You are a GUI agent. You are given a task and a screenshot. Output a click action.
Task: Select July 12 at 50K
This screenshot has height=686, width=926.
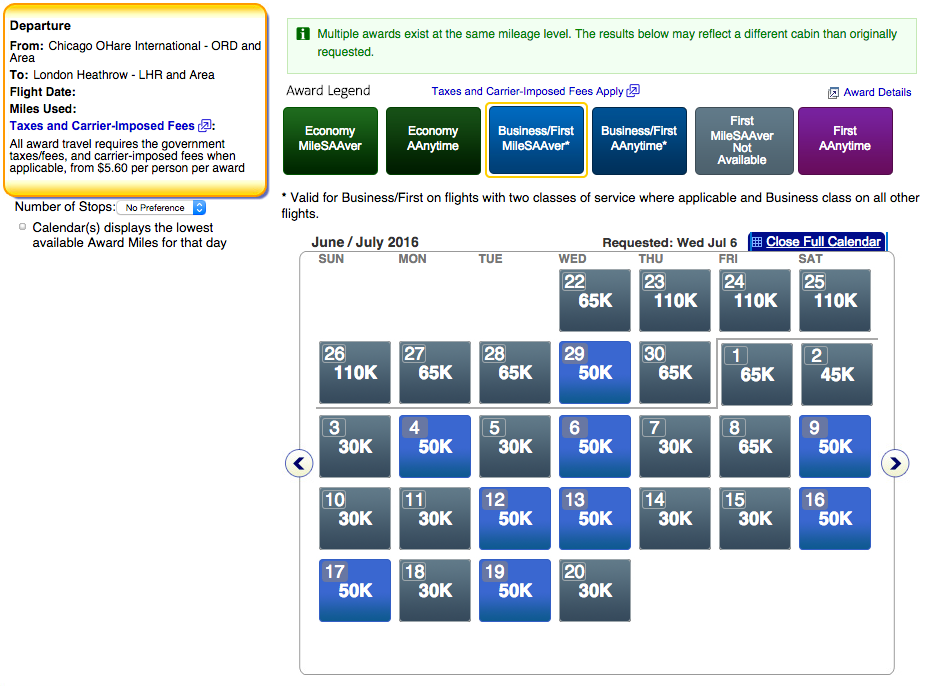[x=515, y=518]
